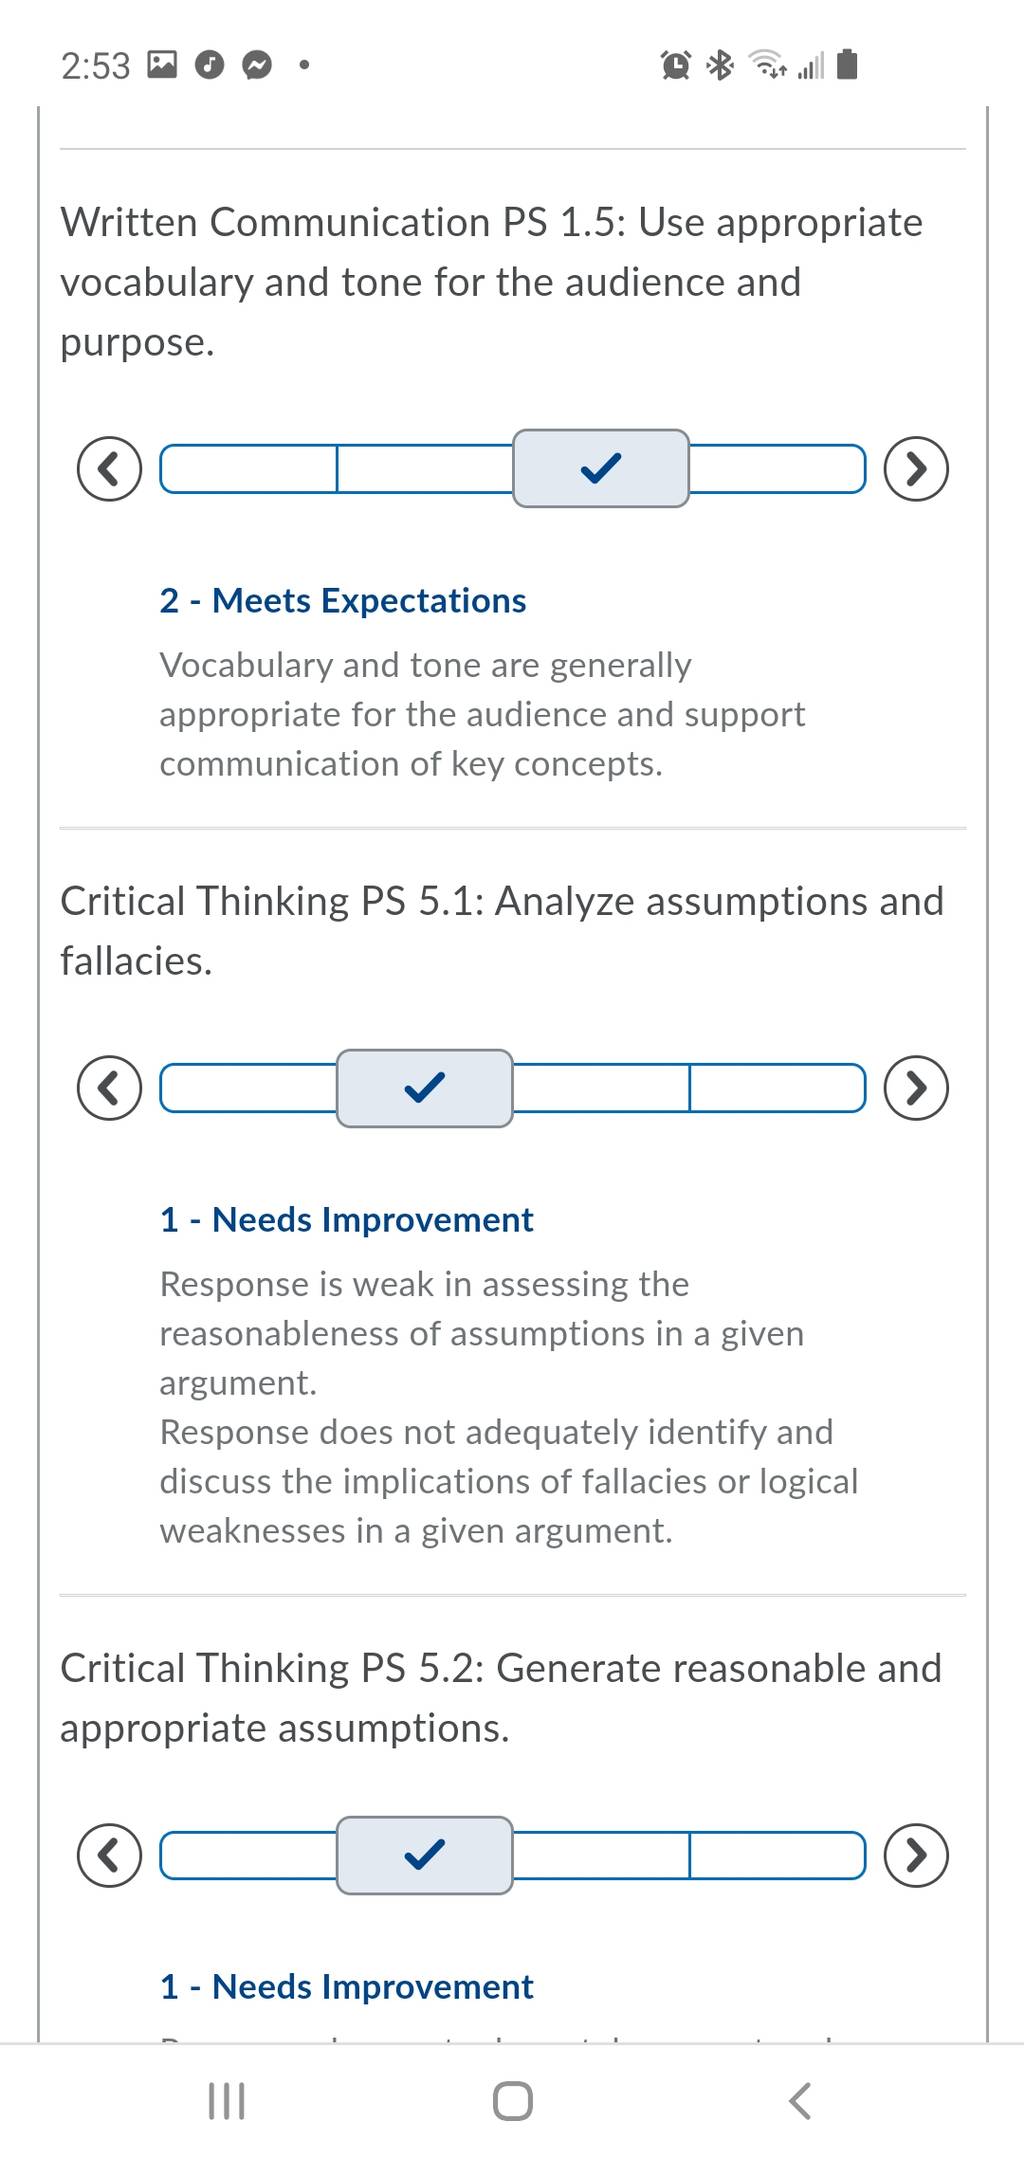The image size is (1024, 2162).
Task: Tap the Messenger notification icon in status bar
Action: [x=258, y=66]
